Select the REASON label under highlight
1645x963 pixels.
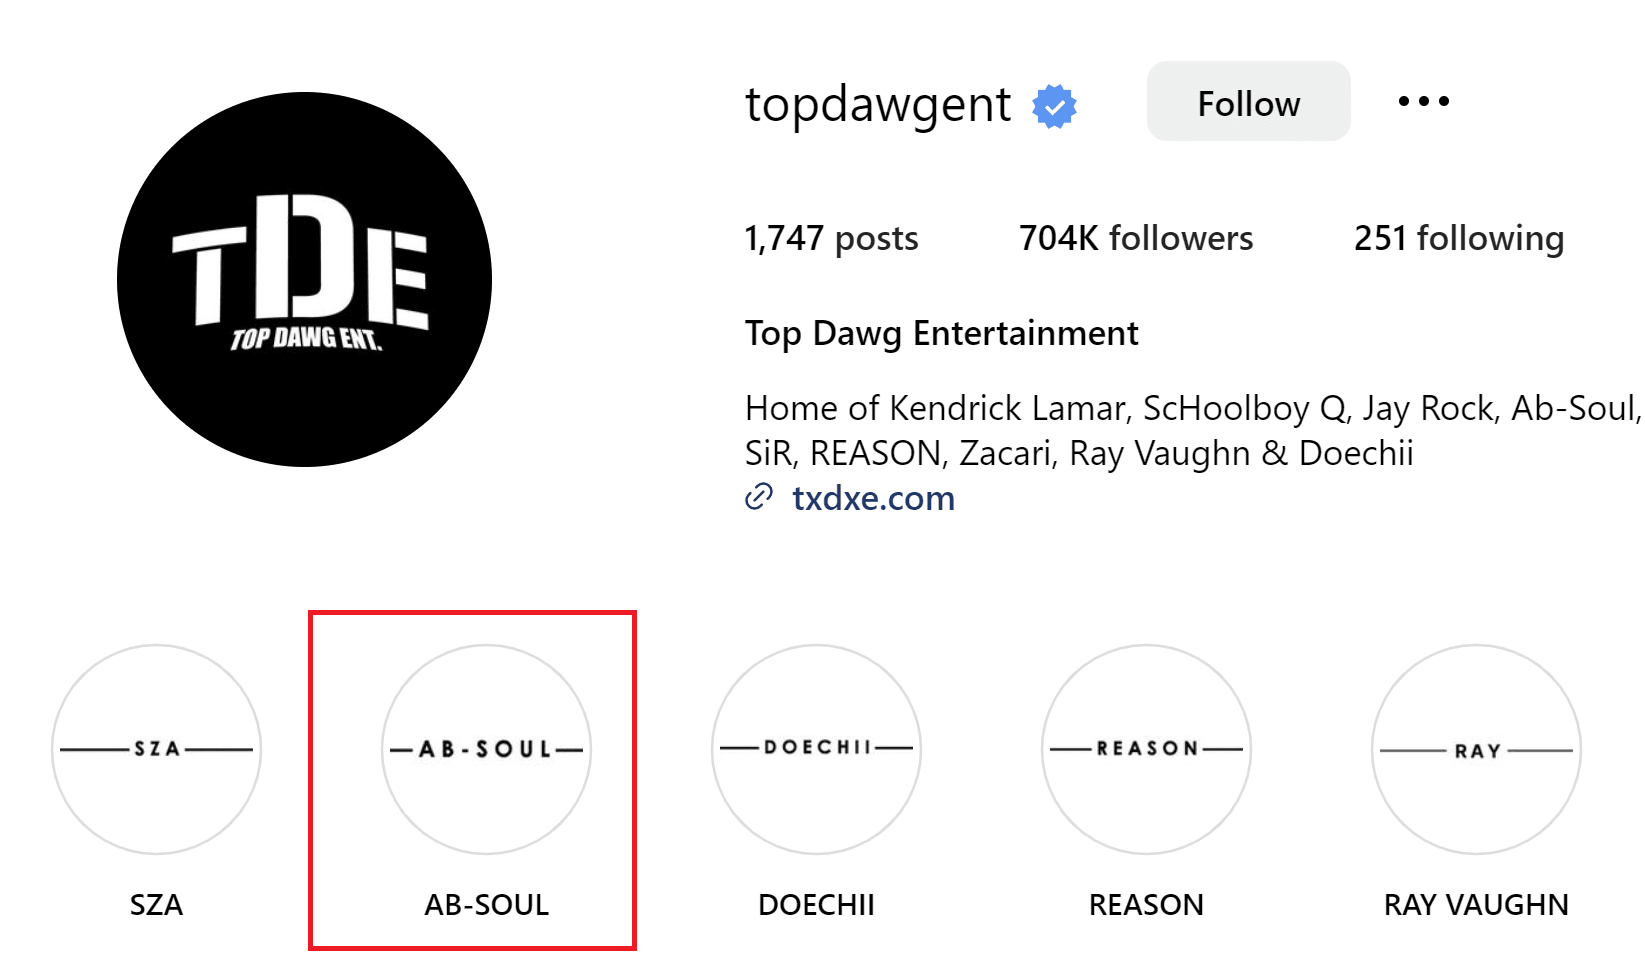click(1146, 905)
